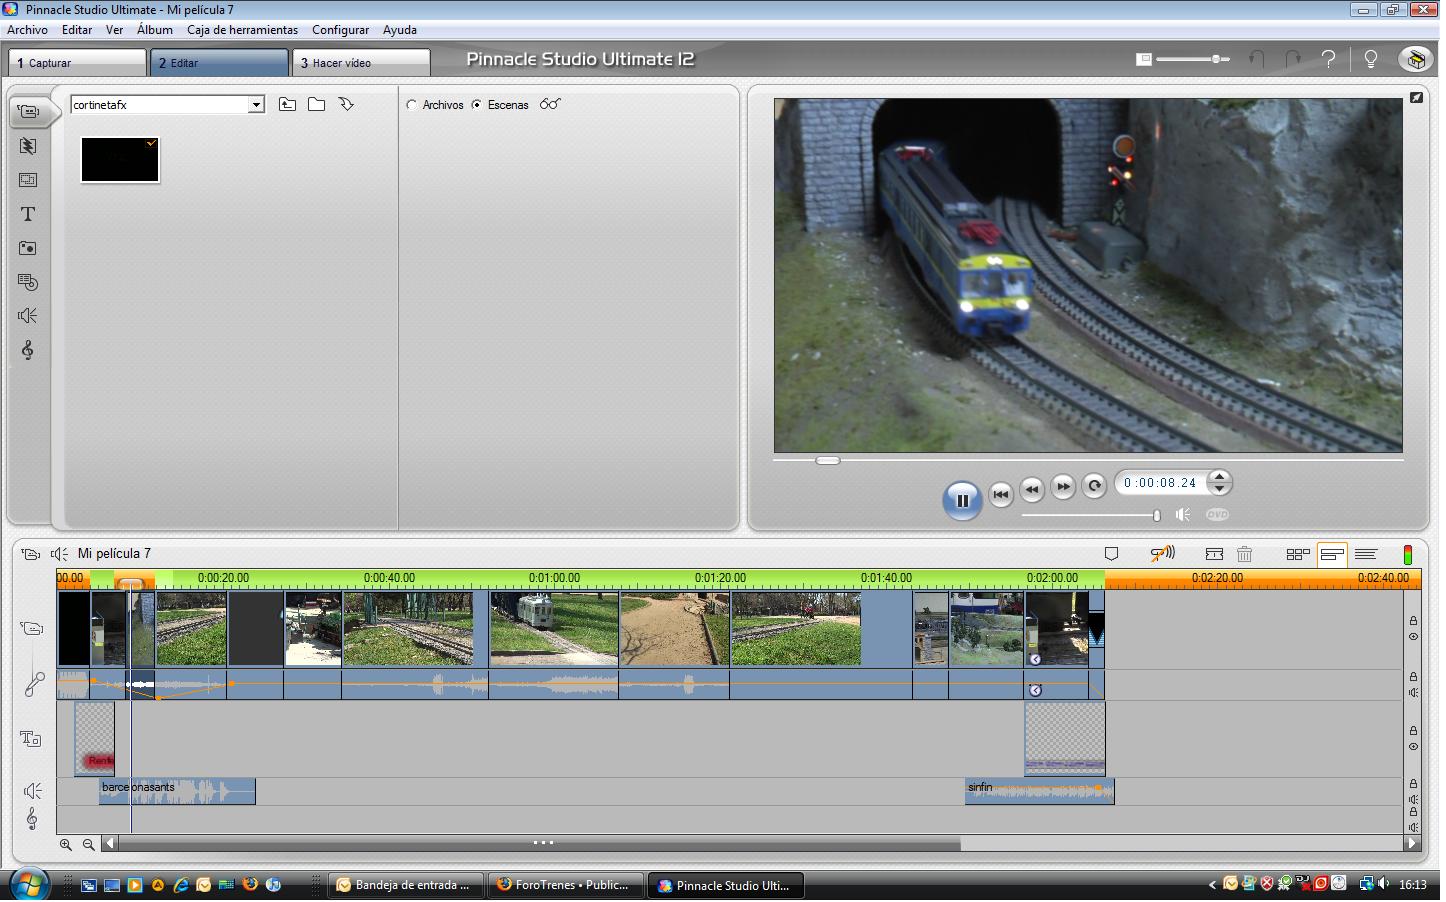Open the transitions album section

click(28, 146)
